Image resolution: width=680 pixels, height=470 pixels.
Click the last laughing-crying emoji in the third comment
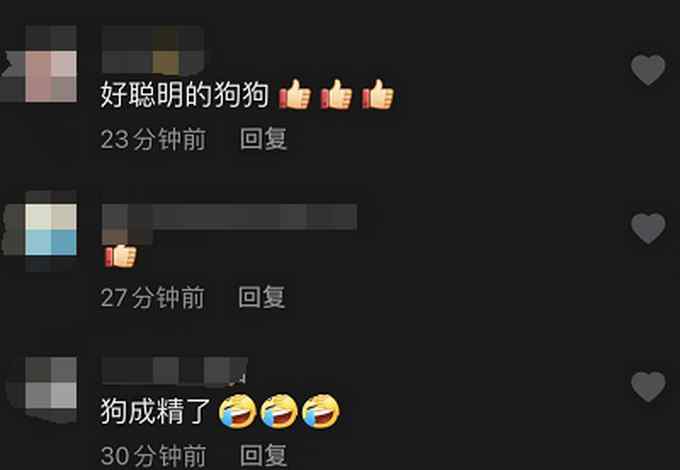pyautogui.click(x=320, y=411)
